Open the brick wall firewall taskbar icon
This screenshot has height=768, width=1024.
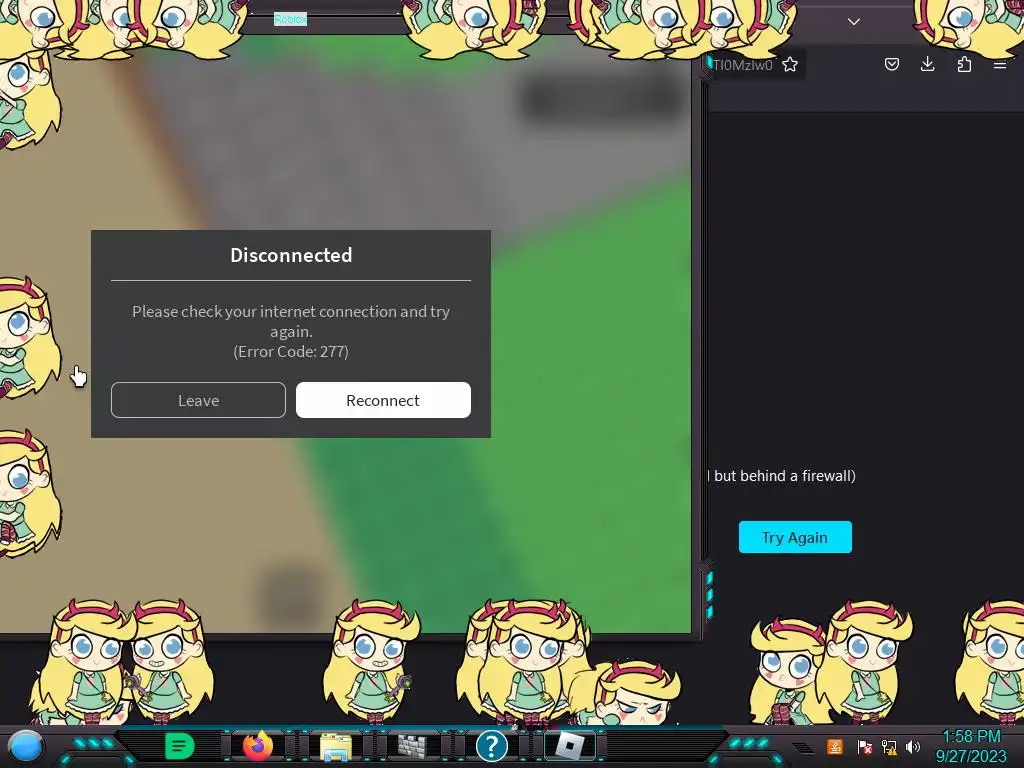pyautogui.click(x=413, y=746)
